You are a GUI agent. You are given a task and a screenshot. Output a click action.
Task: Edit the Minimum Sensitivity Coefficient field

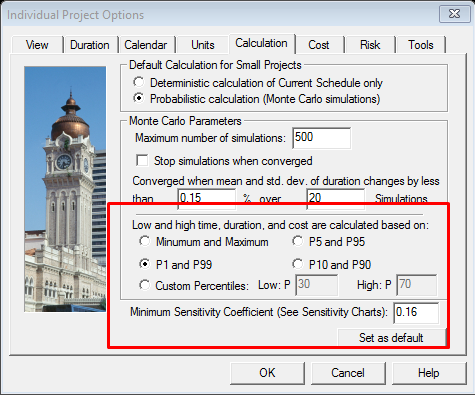point(416,313)
